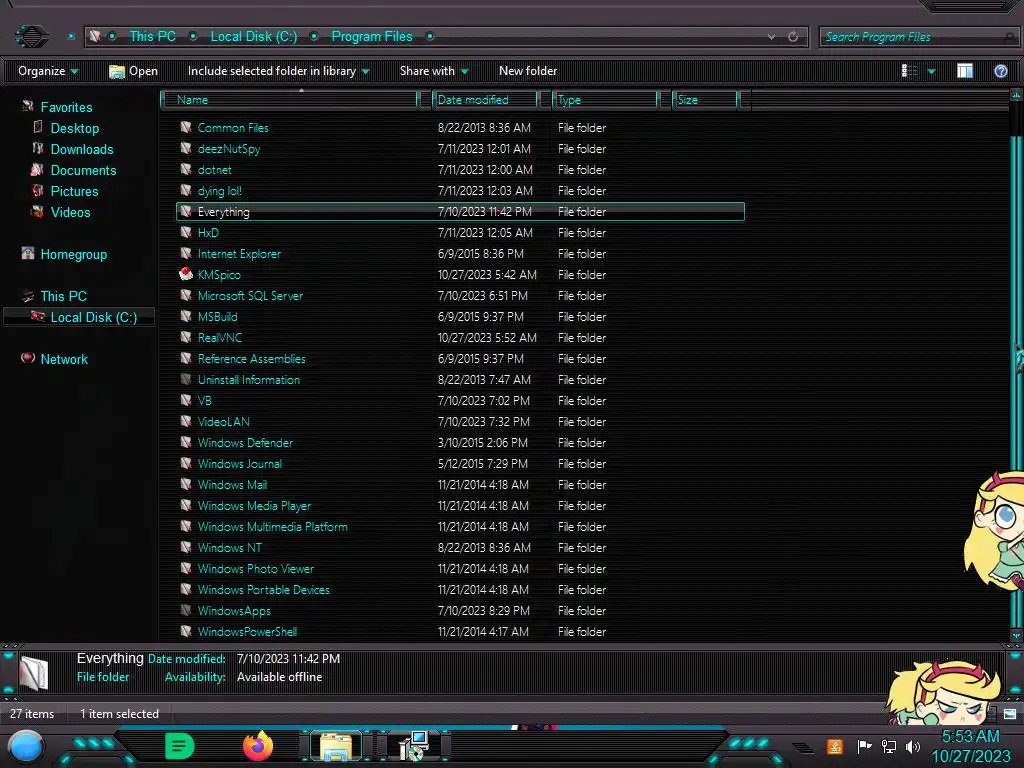The height and width of the screenshot is (768, 1024).
Task: Open the green notes app on taskbar
Action: click(x=180, y=746)
